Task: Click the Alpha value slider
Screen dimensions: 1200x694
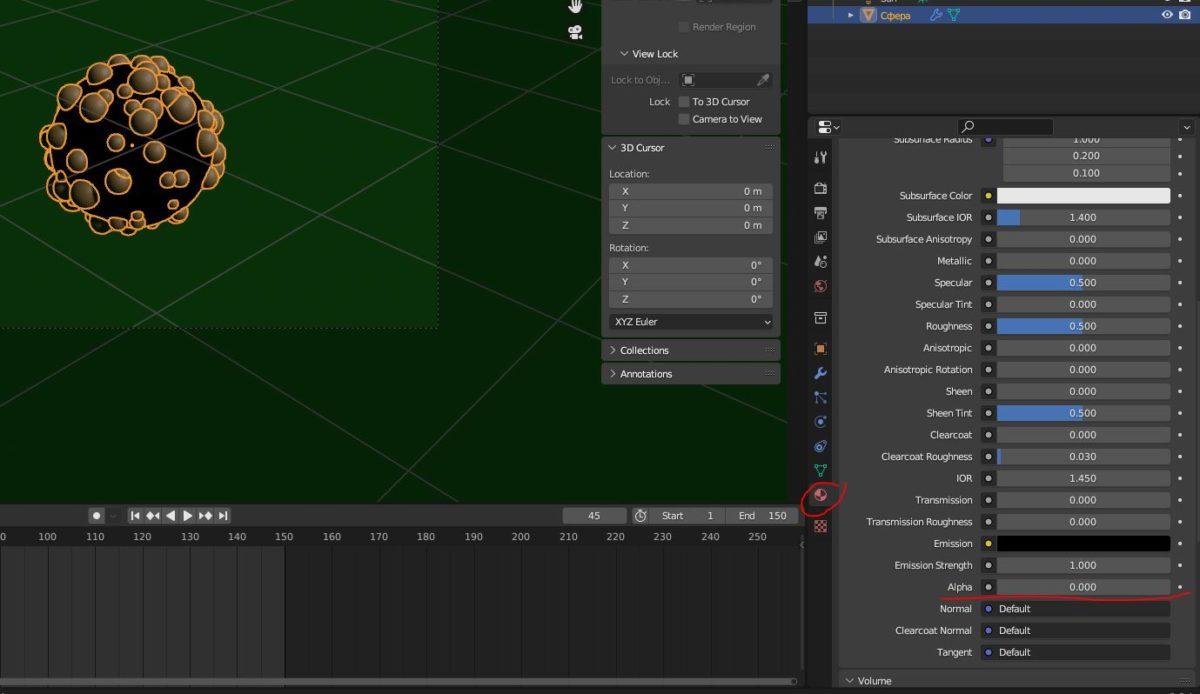Action: click(1083, 587)
